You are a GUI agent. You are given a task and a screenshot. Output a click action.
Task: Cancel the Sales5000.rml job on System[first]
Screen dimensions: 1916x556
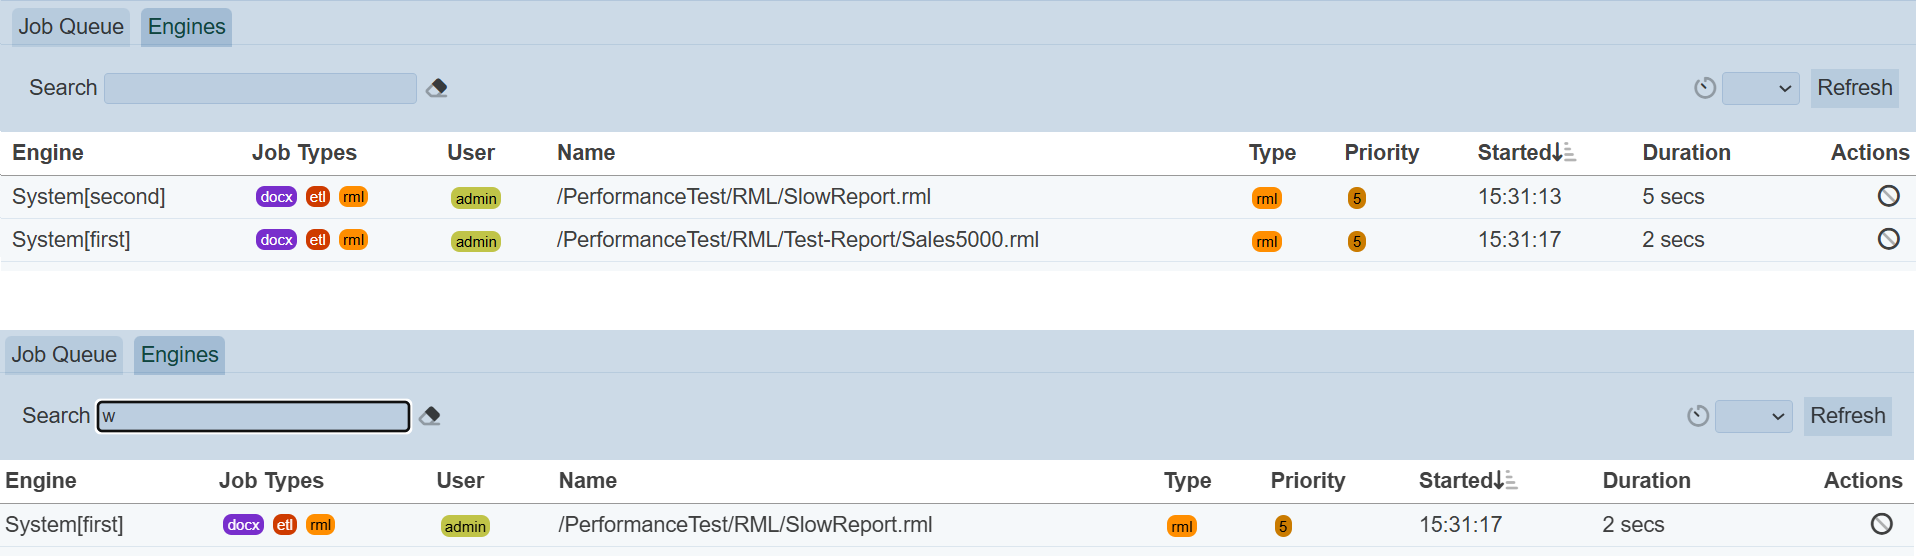pyautogui.click(x=1888, y=239)
